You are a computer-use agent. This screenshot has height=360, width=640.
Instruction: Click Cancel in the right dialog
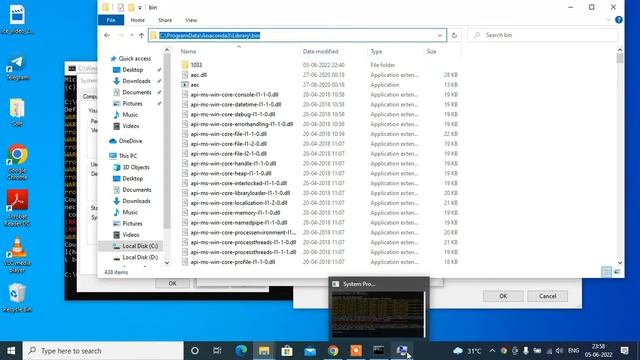pos(547,296)
